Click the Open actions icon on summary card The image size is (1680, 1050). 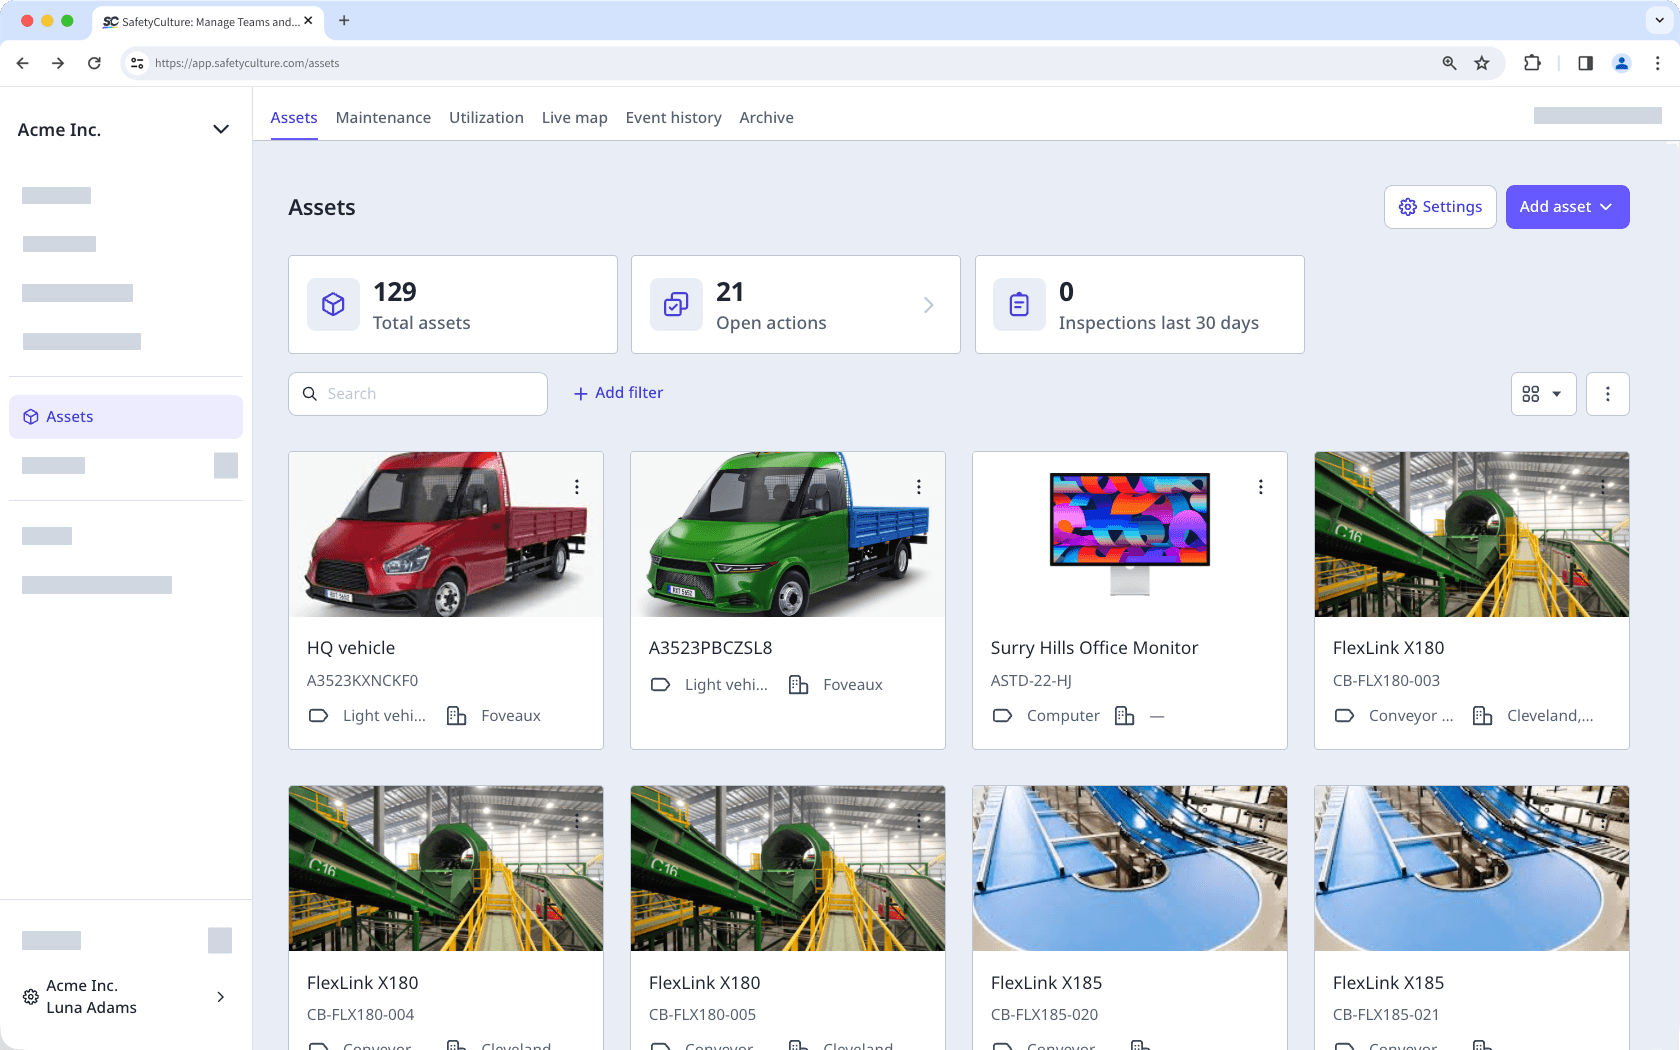676,305
